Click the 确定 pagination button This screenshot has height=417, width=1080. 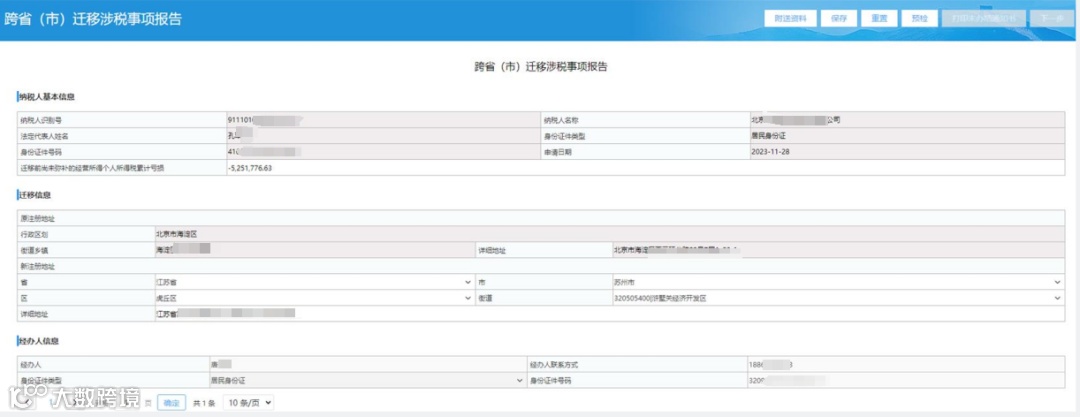pyautogui.click(x=172, y=403)
